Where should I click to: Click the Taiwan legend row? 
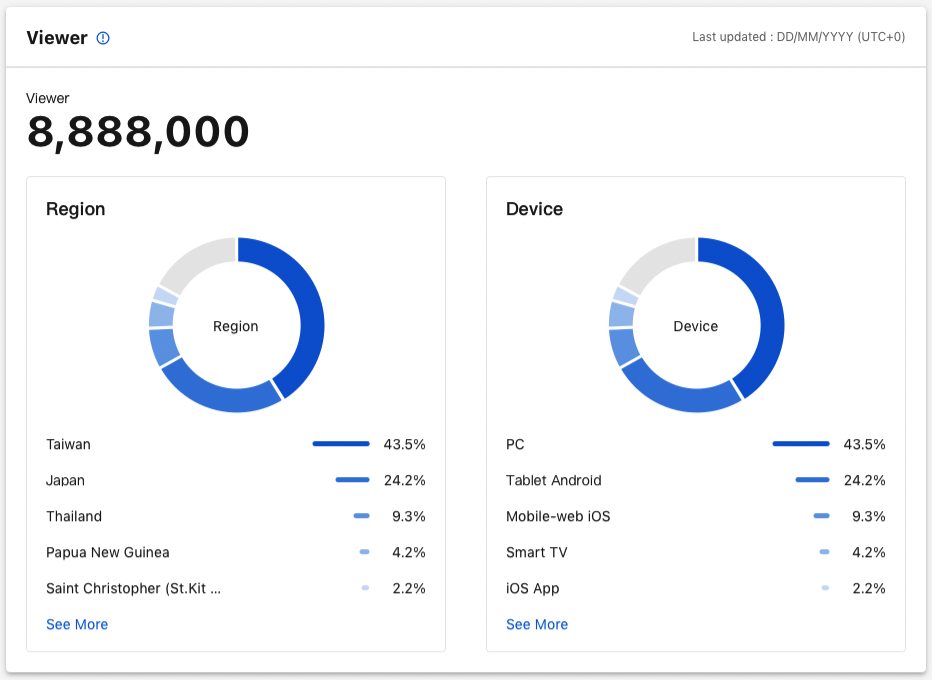pos(66,444)
